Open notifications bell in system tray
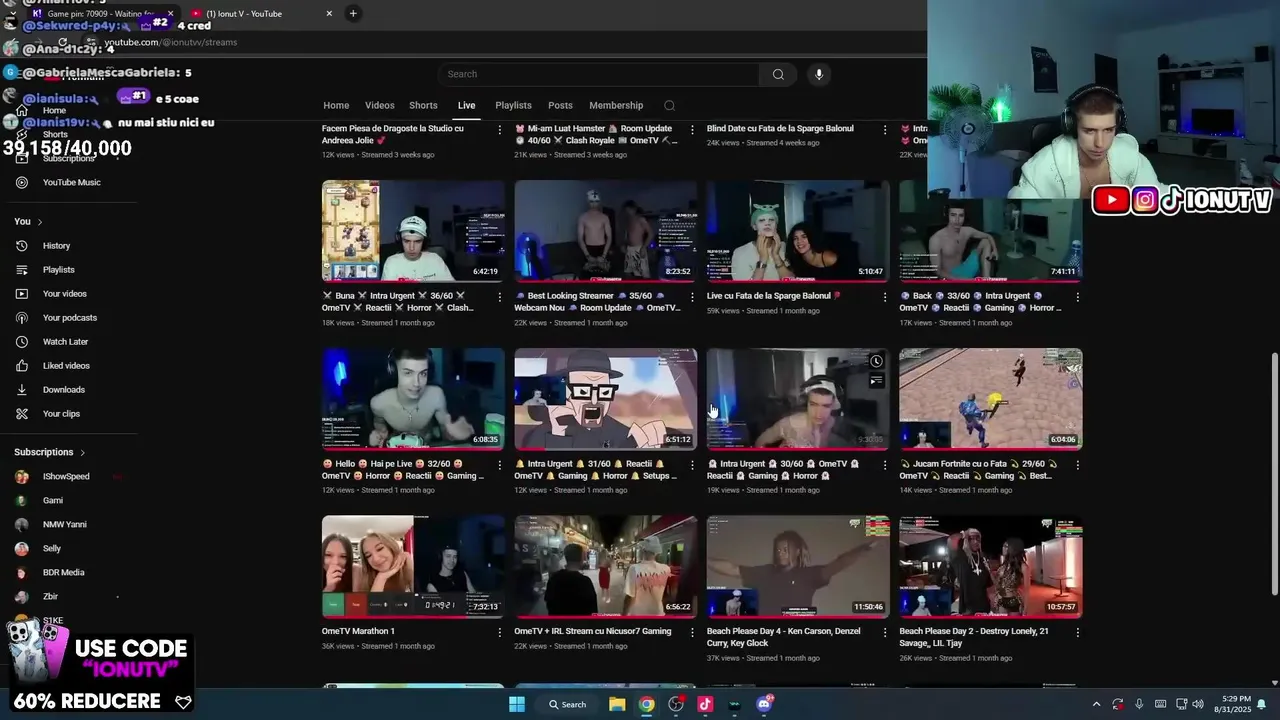The image size is (1280, 720). coord(1262,704)
